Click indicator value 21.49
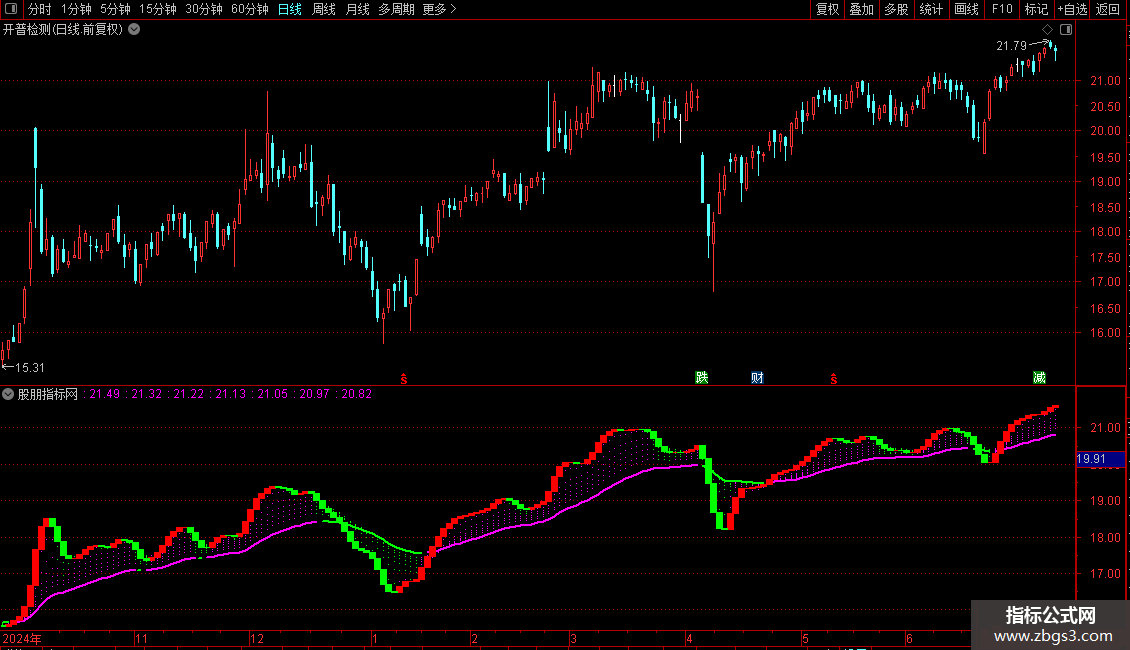 [104, 394]
